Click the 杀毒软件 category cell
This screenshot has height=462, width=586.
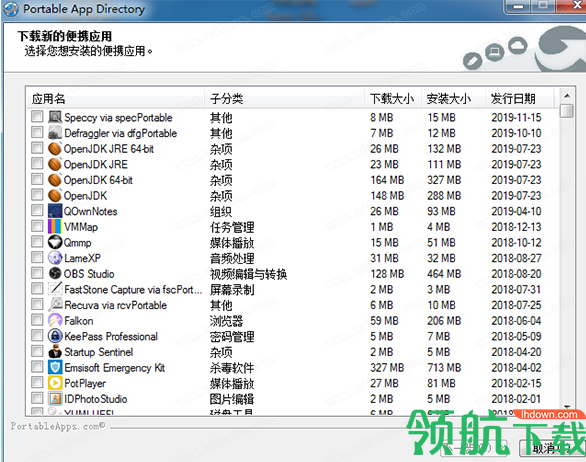pos(232,368)
